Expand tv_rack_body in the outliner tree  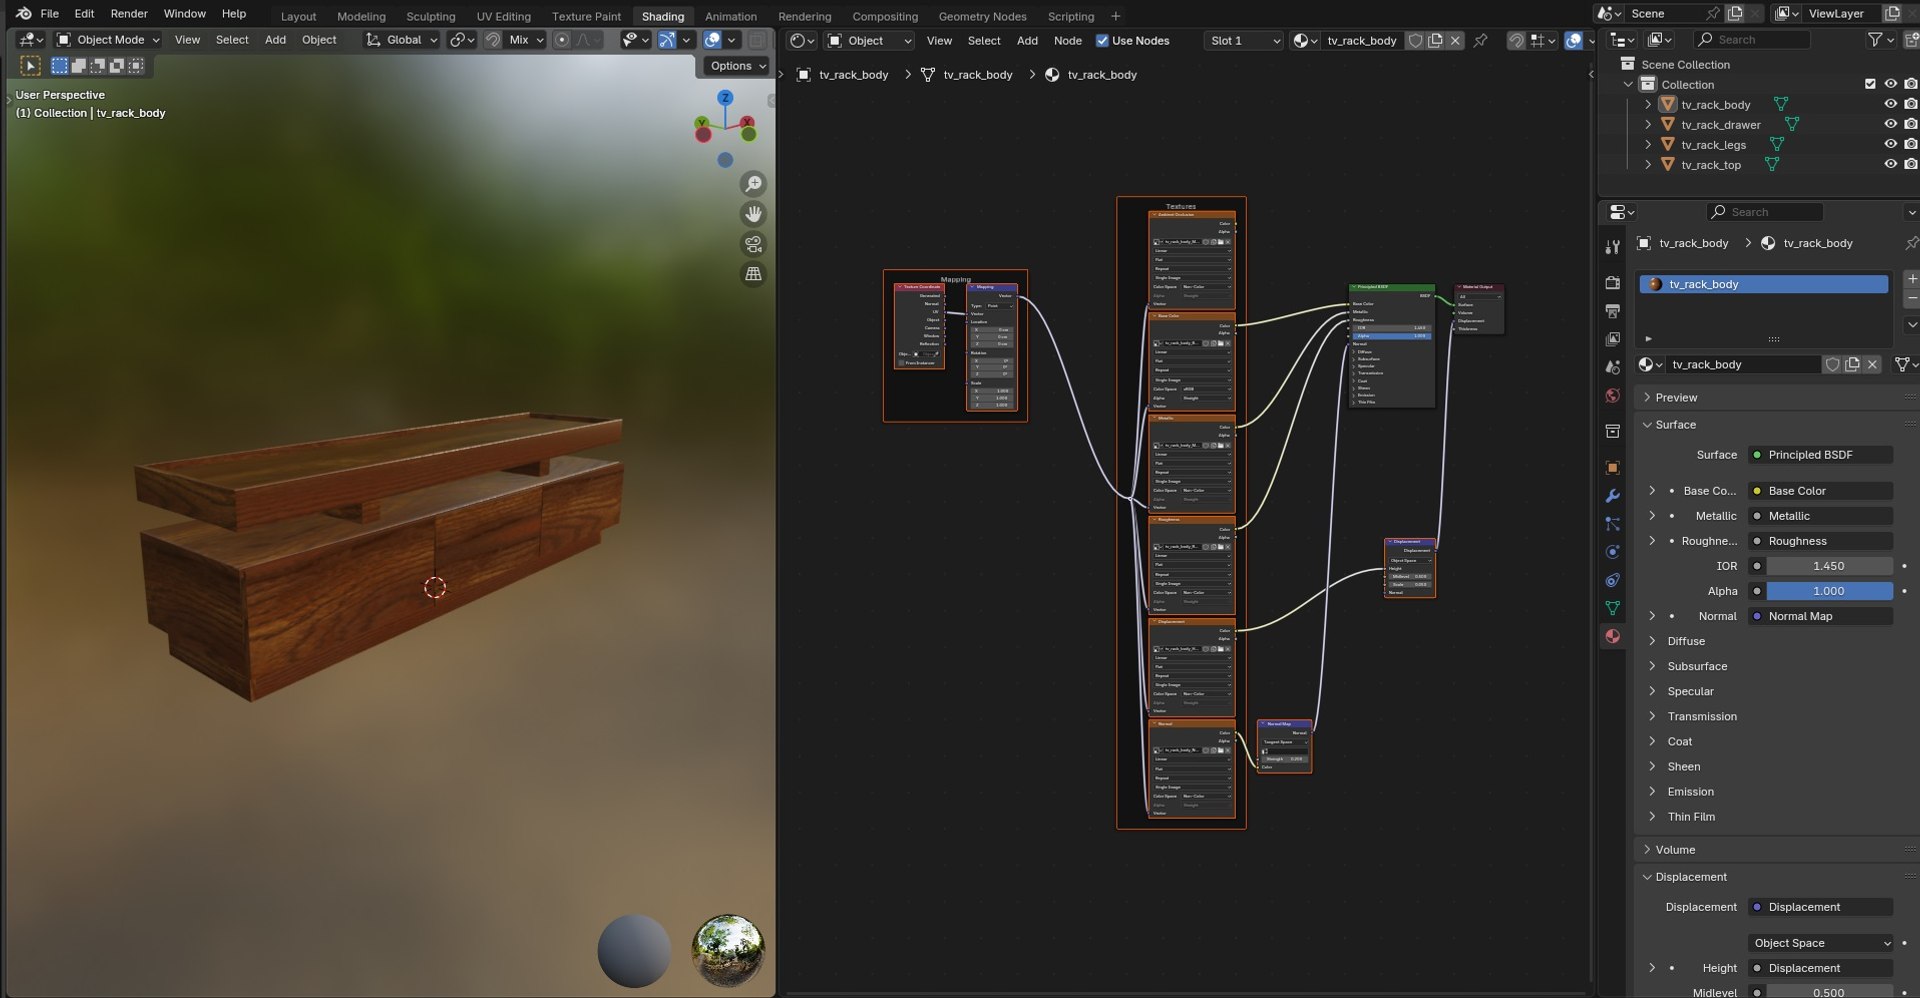click(1648, 105)
